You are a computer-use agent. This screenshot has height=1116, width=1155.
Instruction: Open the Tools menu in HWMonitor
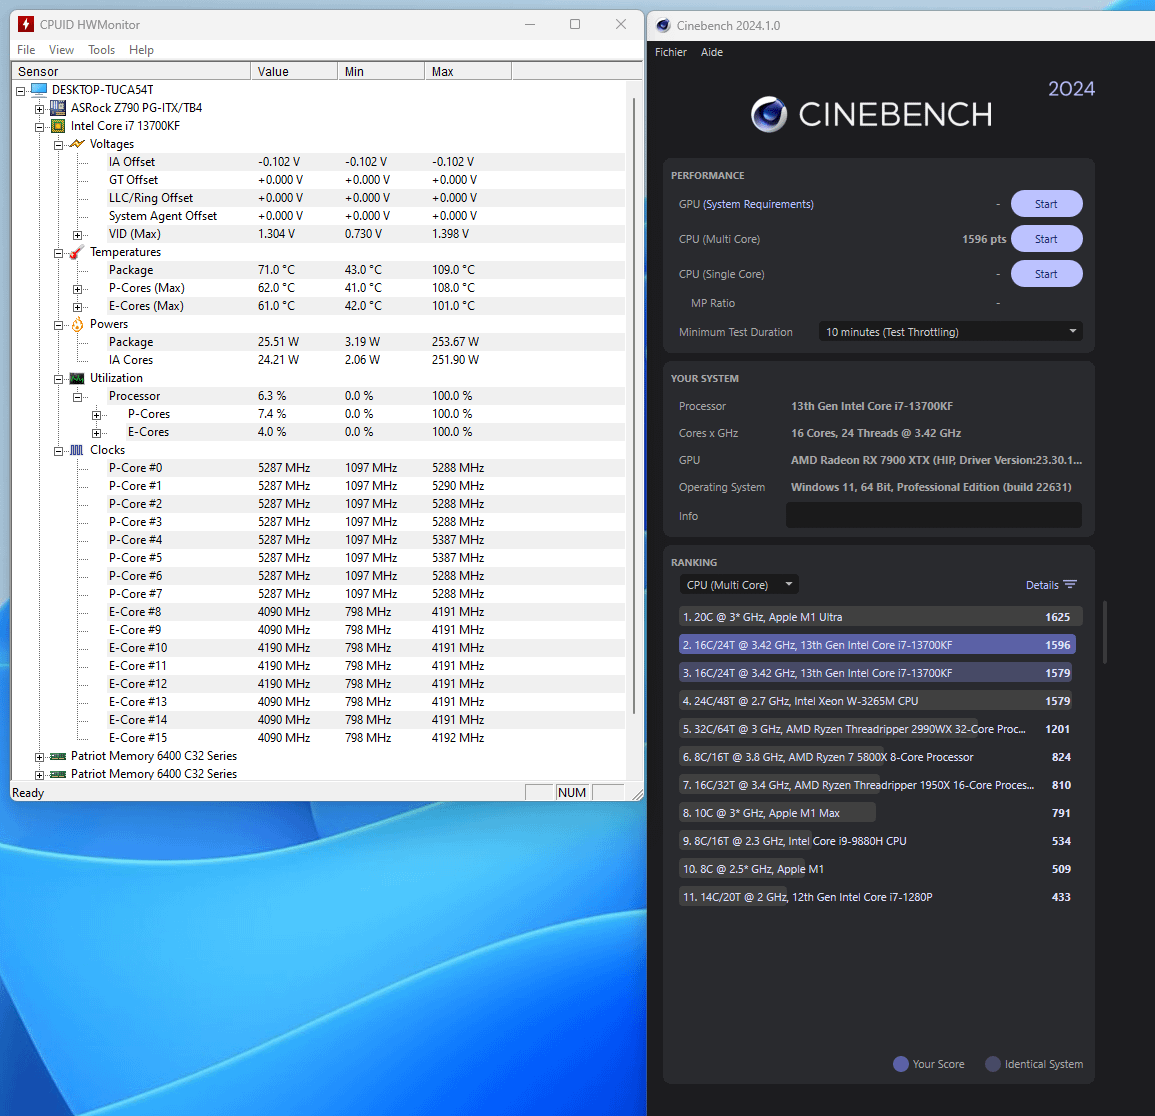pos(102,50)
